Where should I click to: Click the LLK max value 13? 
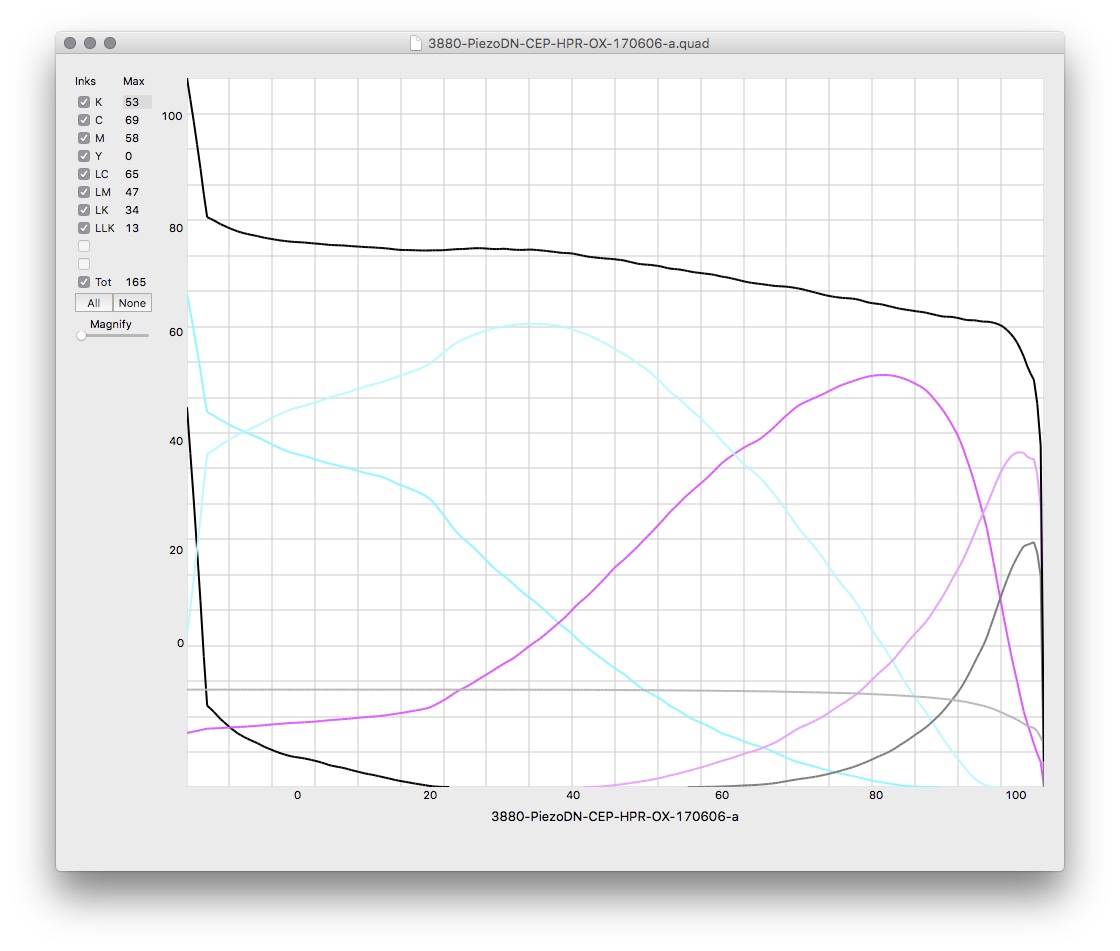[x=132, y=228]
